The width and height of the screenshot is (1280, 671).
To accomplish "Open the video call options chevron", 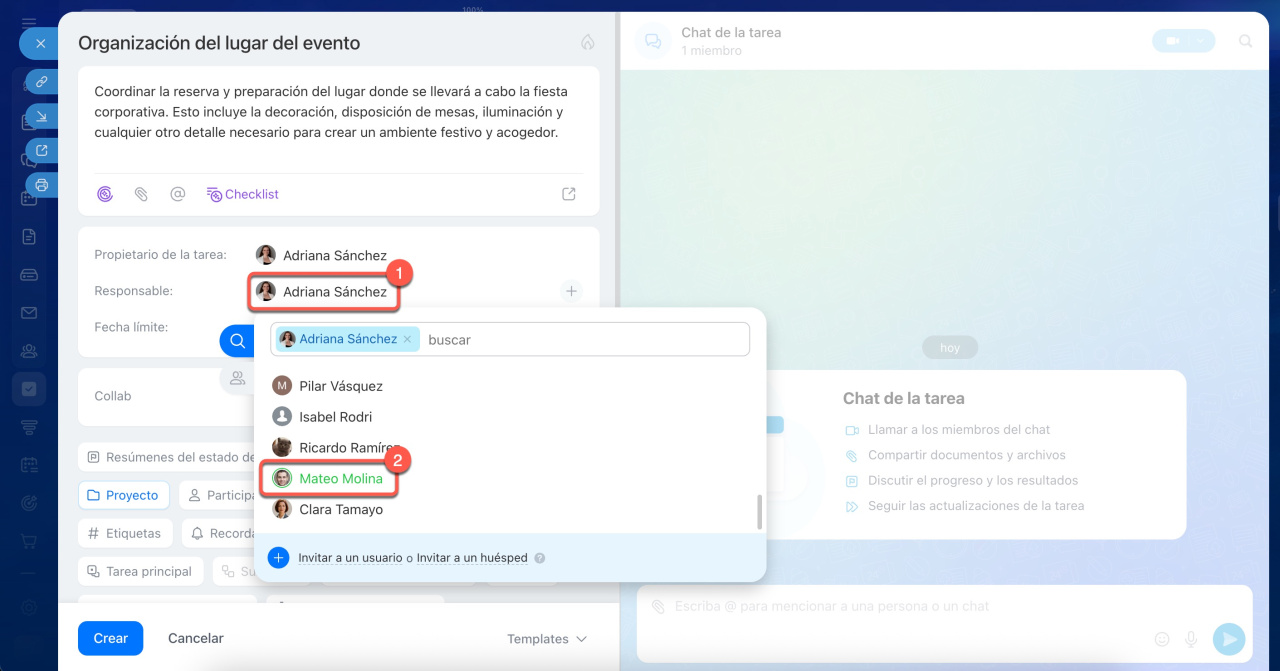I will (x=1203, y=41).
